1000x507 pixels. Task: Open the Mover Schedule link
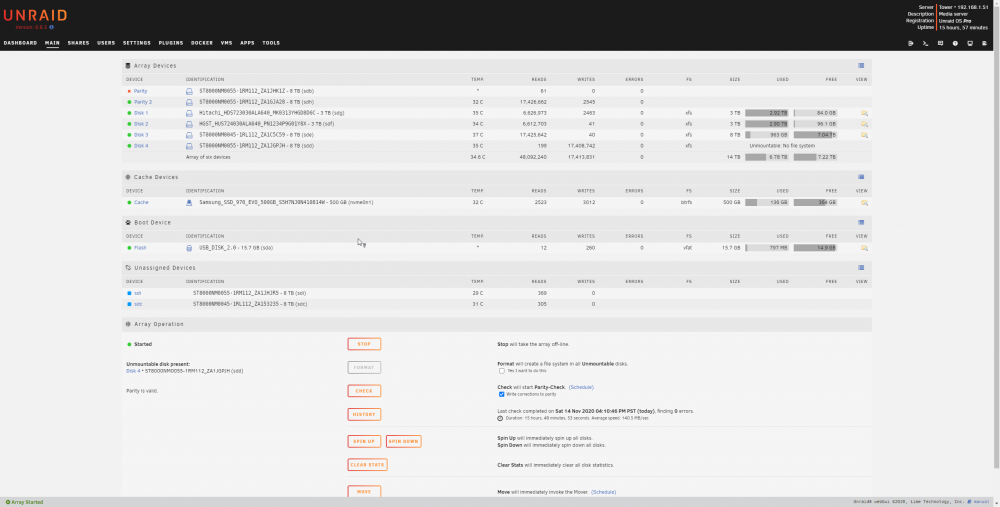603,492
